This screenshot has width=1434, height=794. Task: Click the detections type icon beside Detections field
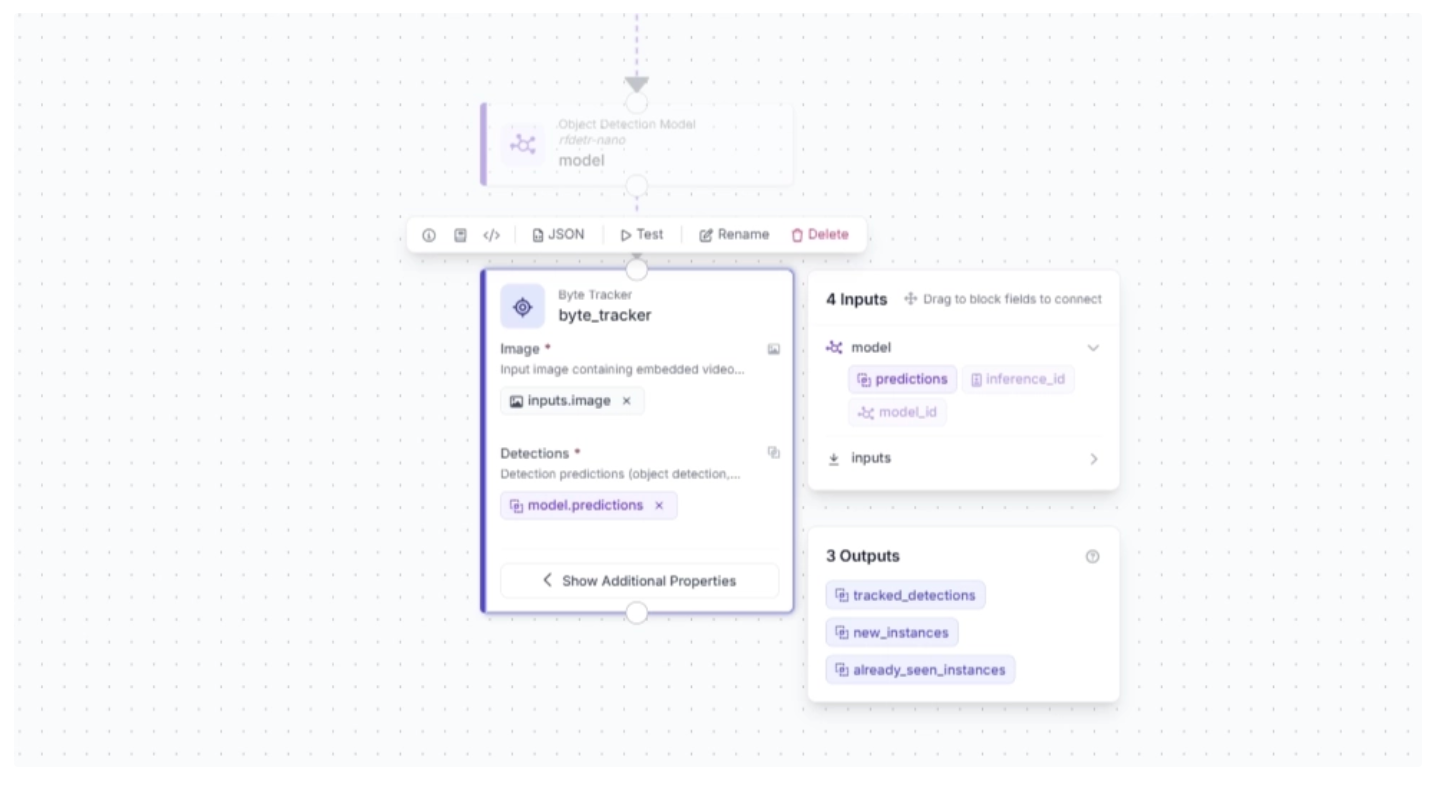pos(773,453)
